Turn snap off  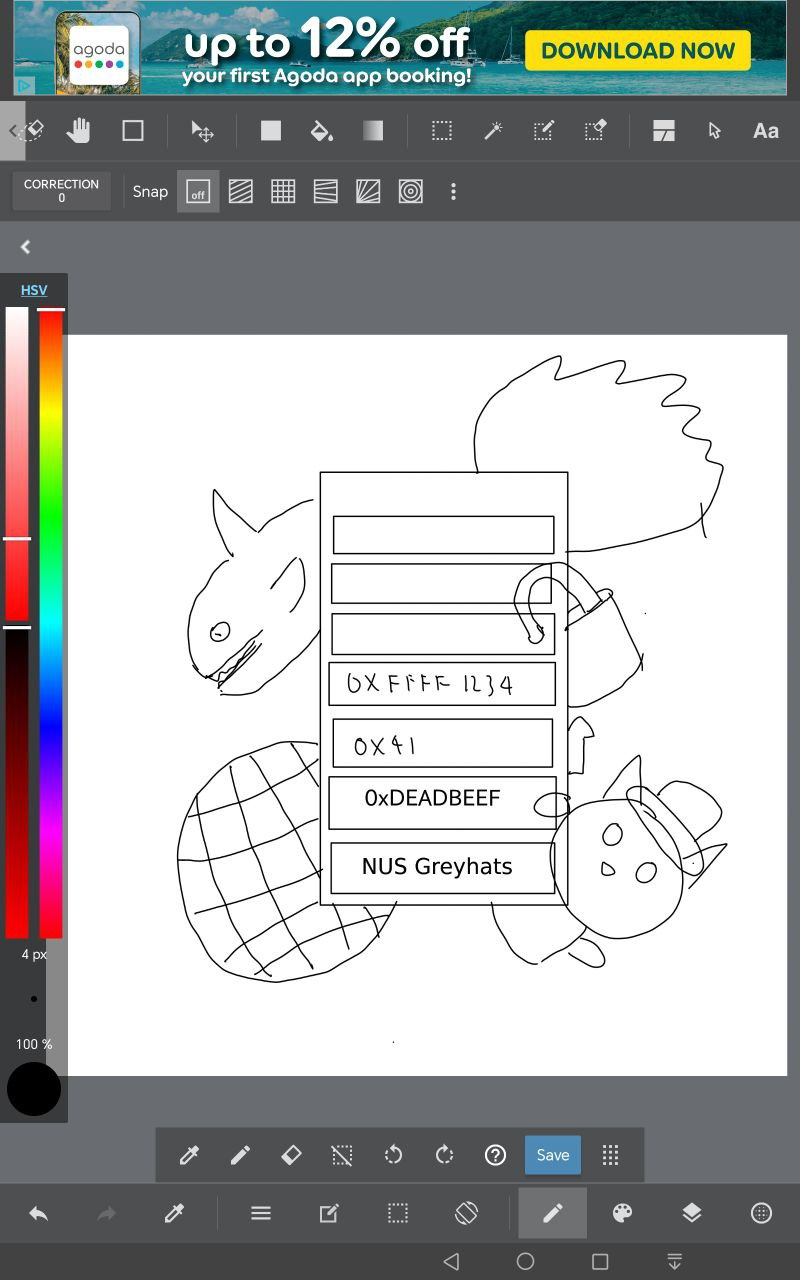click(x=198, y=192)
